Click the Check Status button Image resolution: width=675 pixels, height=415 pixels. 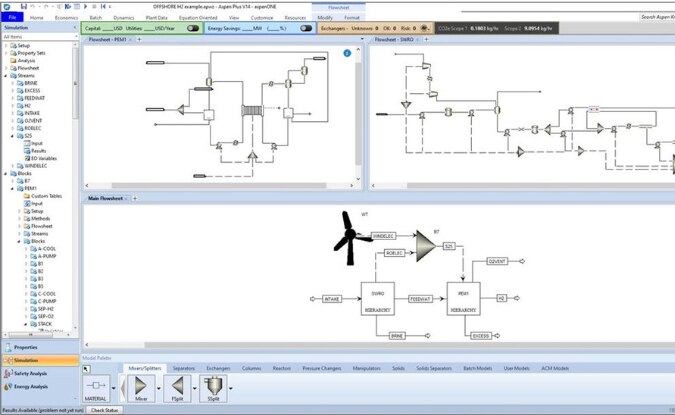tap(104, 410)
